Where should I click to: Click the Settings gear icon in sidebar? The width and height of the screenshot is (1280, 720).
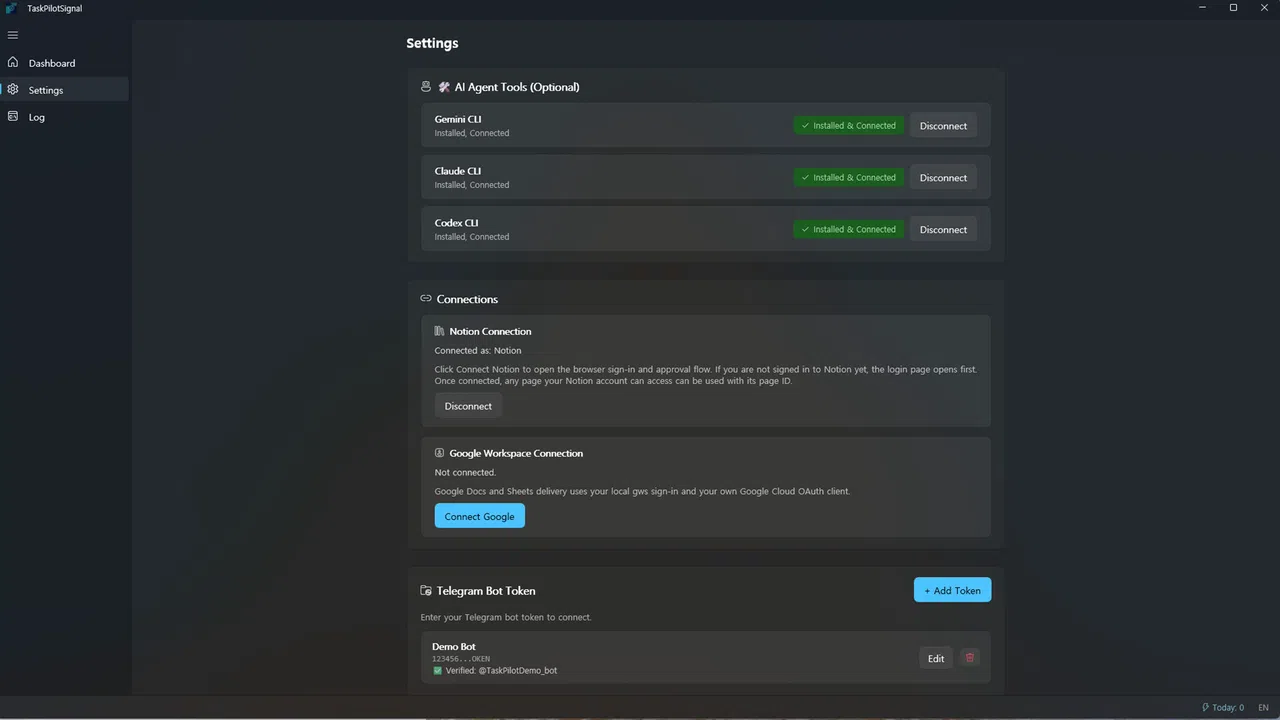[x=13, y=89]
